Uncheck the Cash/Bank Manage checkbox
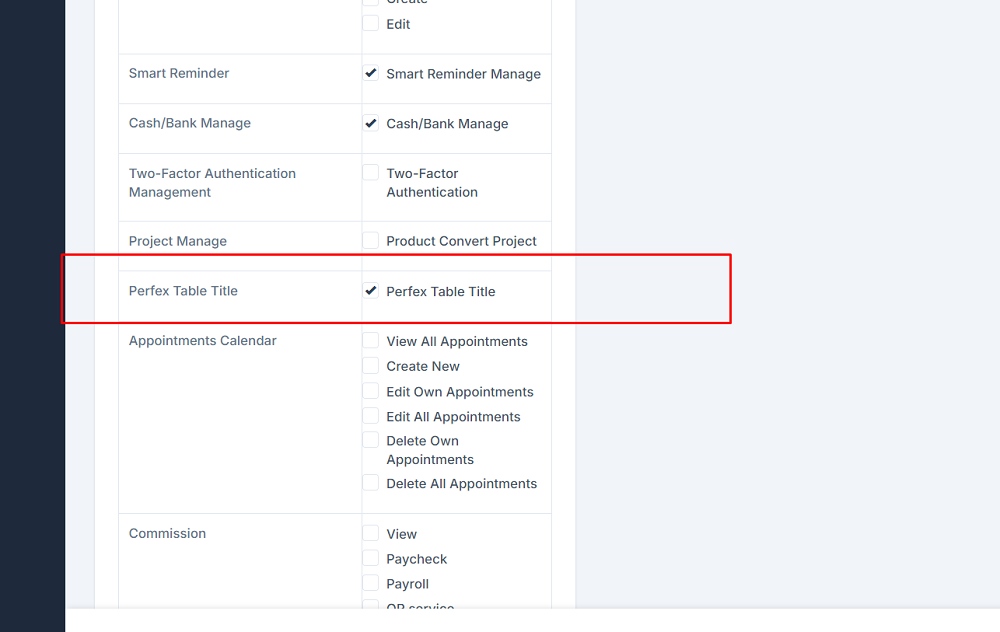1000x632 pixels. 371,123
